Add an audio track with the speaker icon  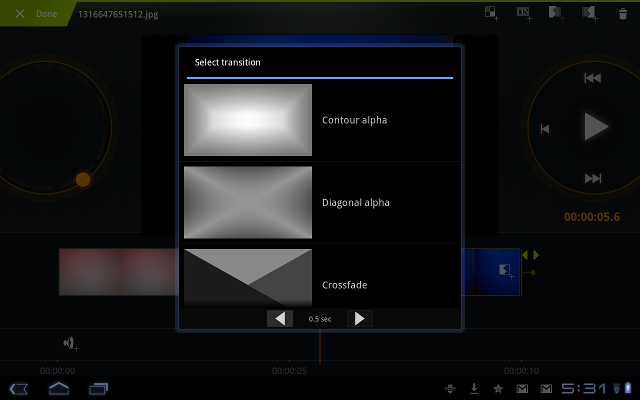pos(71,344)
